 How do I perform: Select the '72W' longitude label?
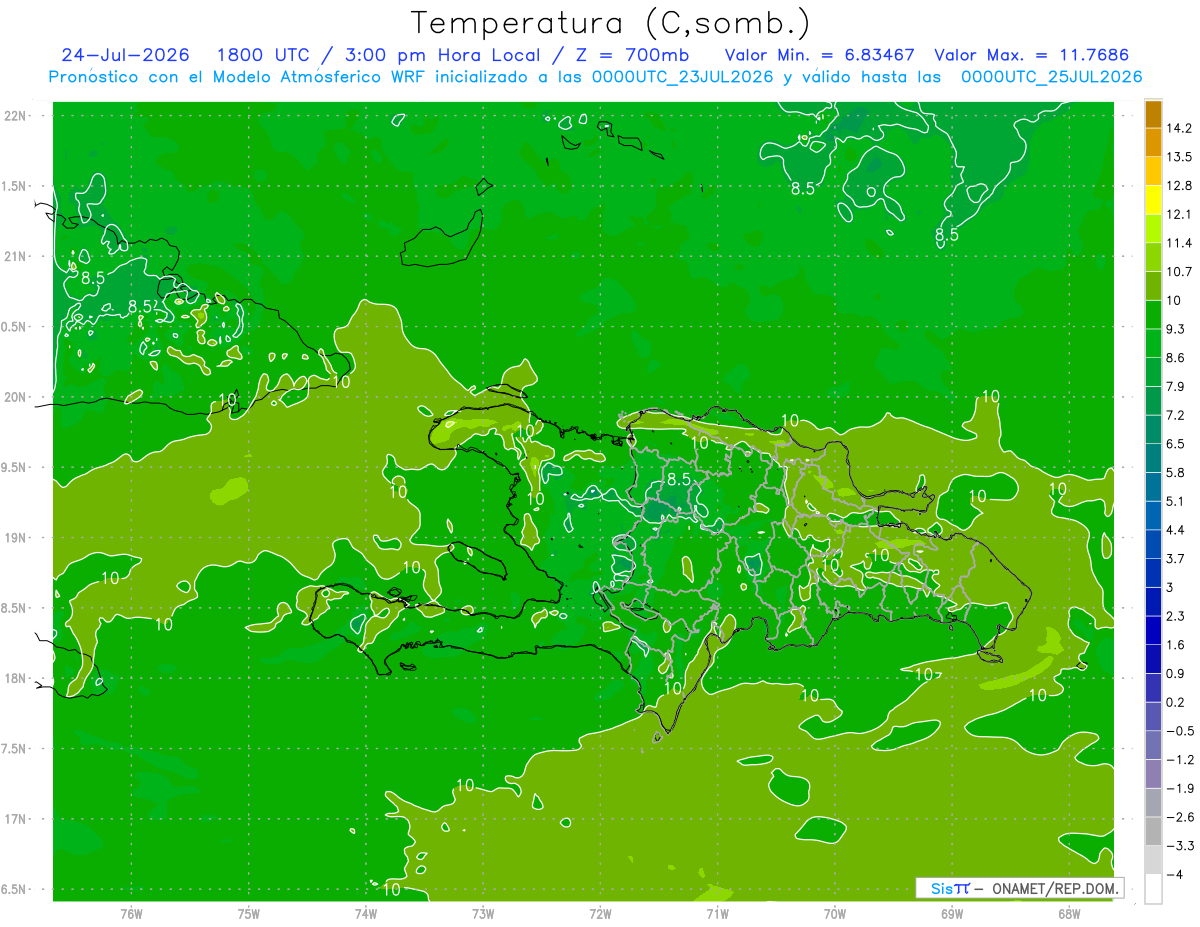point(600,913)
